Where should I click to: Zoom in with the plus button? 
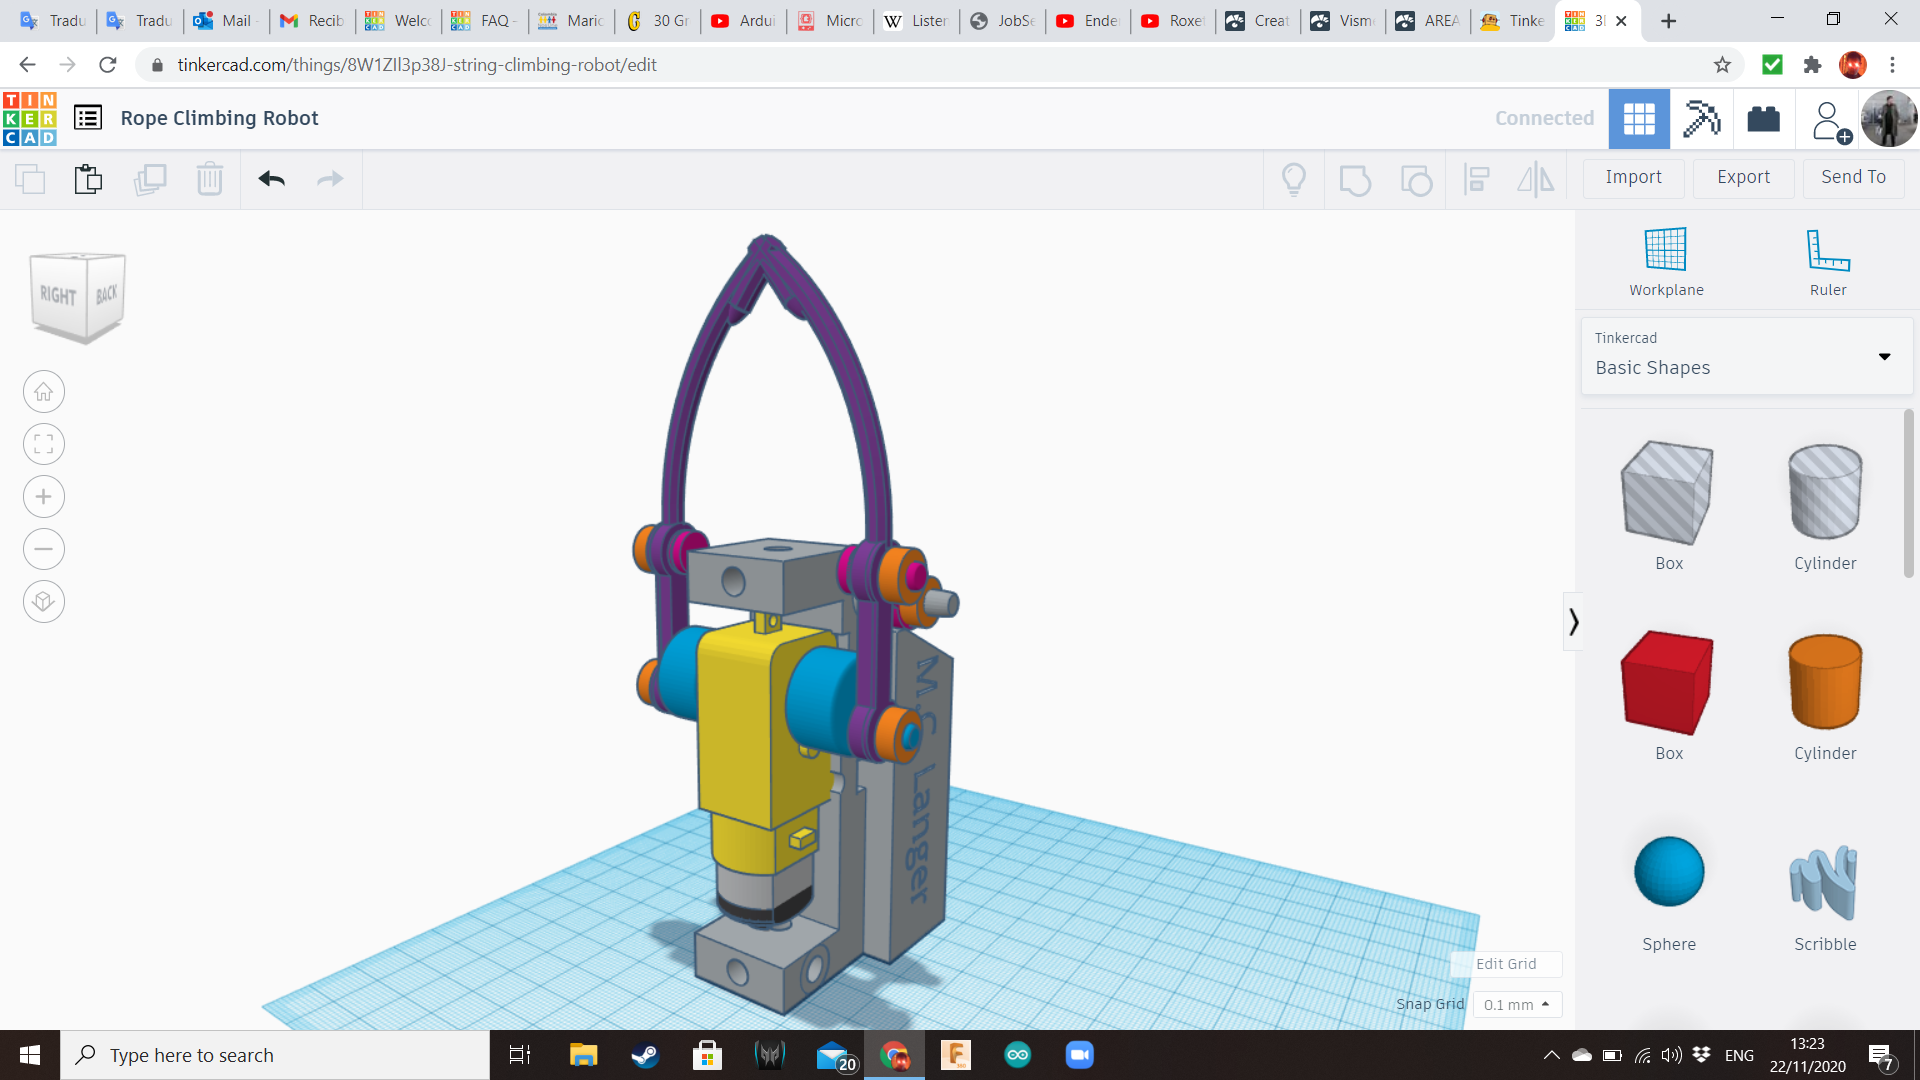44,497
